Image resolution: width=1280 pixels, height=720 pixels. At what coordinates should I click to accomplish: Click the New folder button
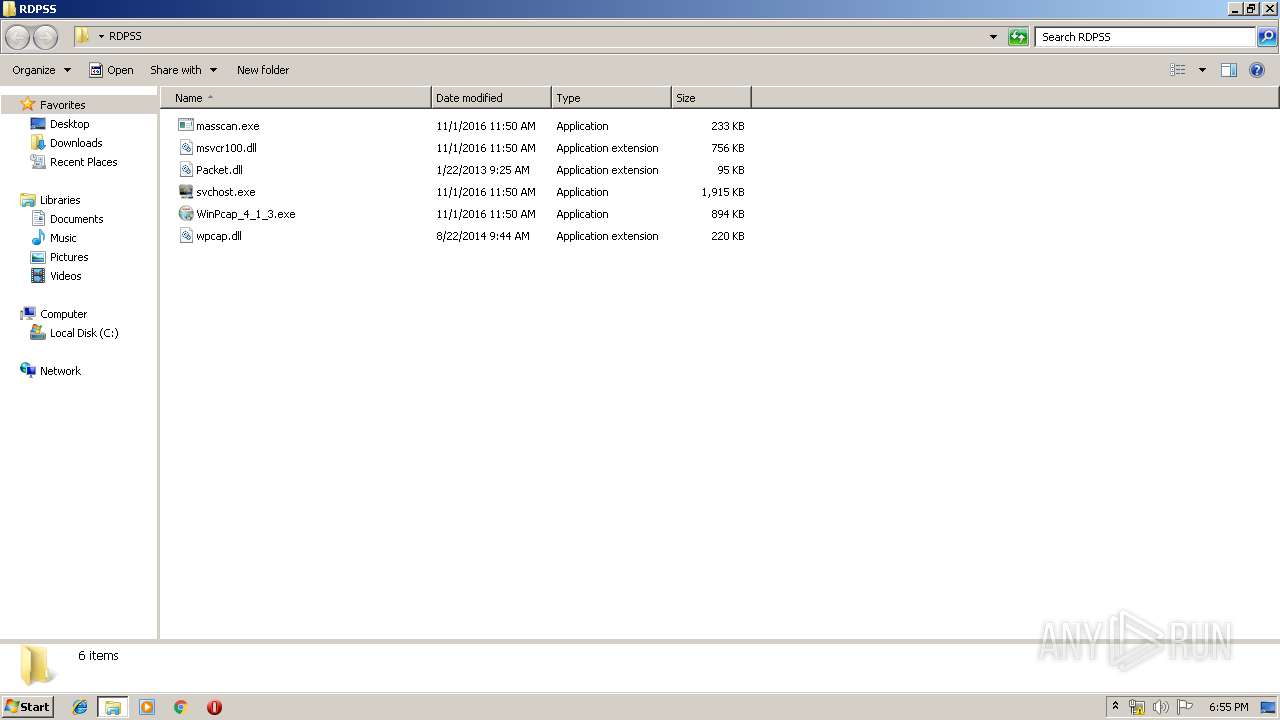pyautogui.click(x=263, y=70)
